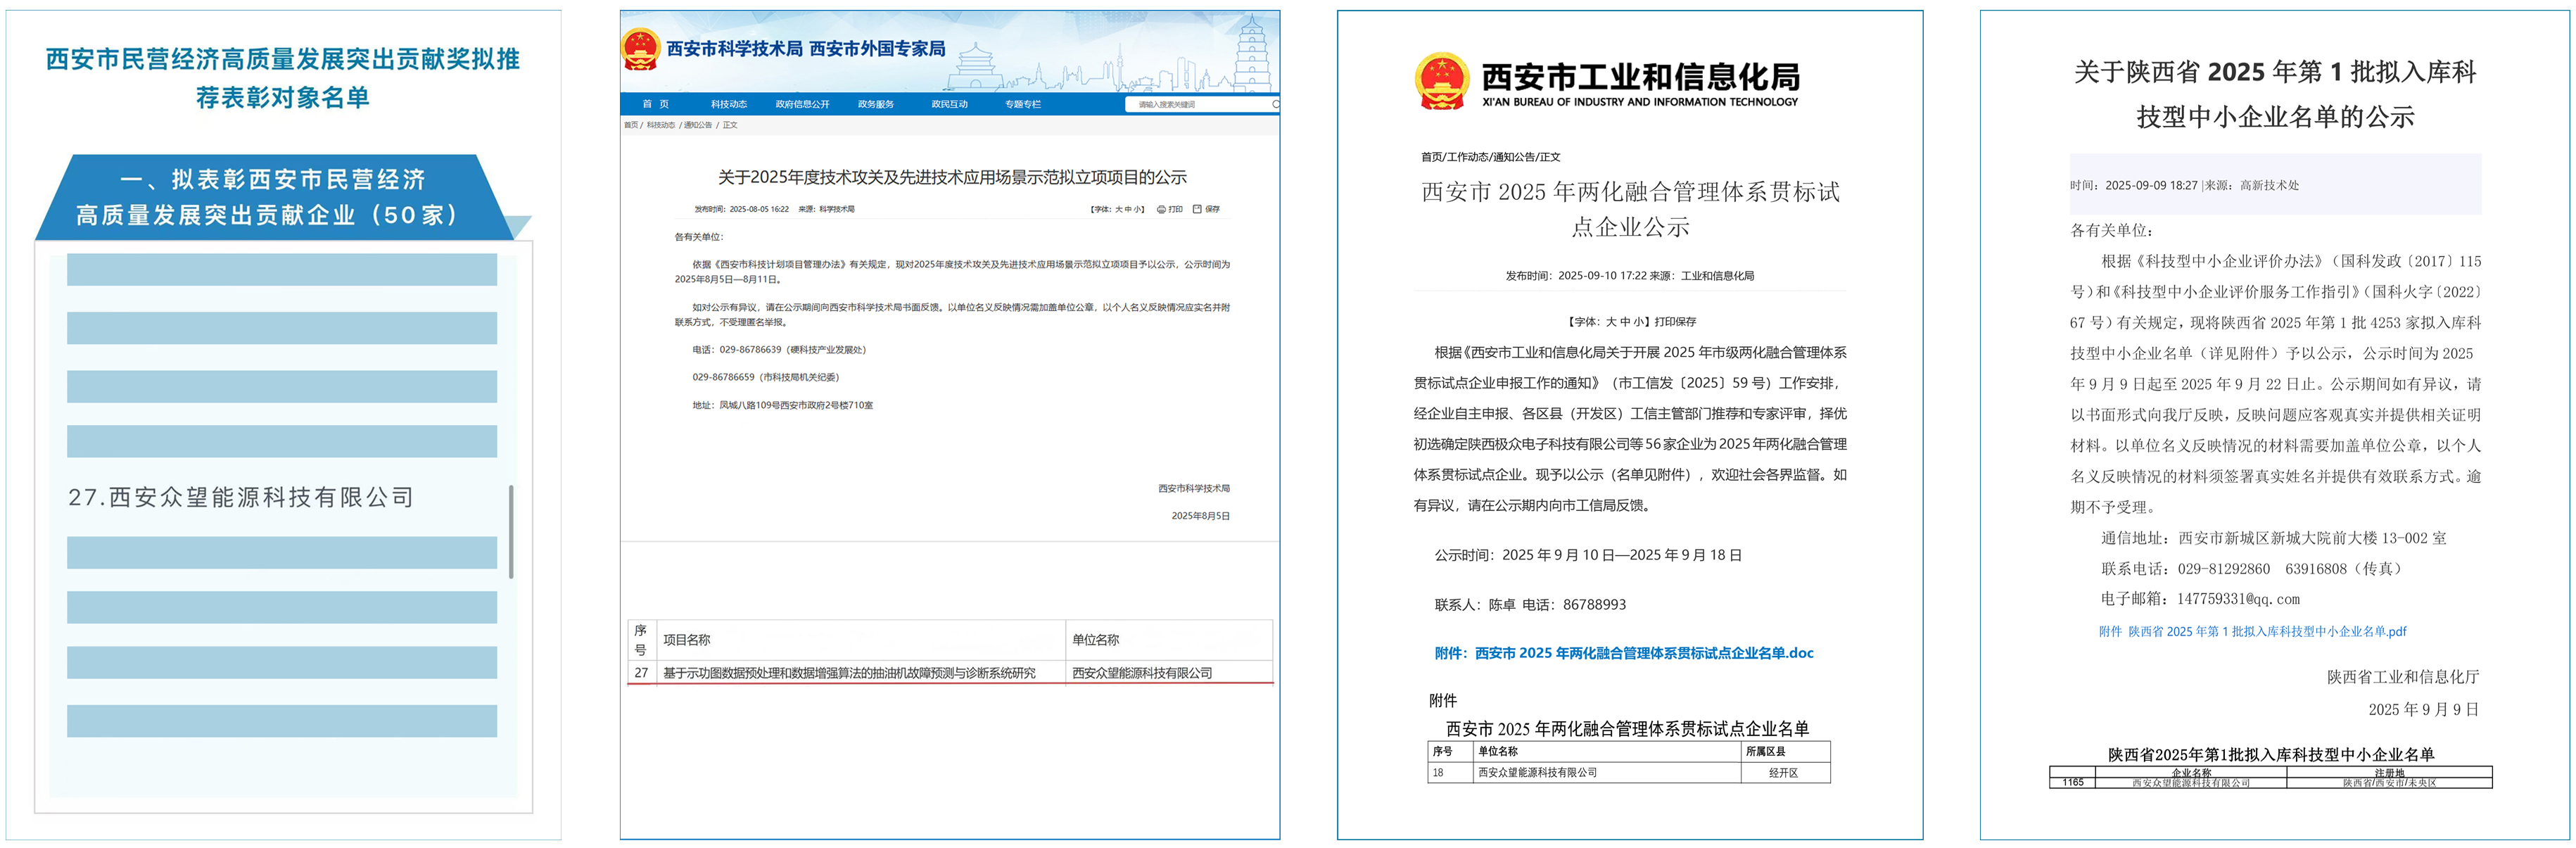This screenshot has width=2576, height=848.
Task: Select the 政府信息公开 menu item
Action: pos(802,104)
